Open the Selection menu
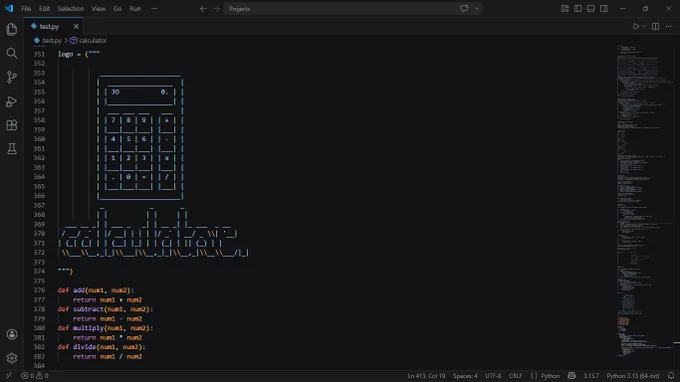The height and width of the screenshot is (382, 680). coord(71,9)
